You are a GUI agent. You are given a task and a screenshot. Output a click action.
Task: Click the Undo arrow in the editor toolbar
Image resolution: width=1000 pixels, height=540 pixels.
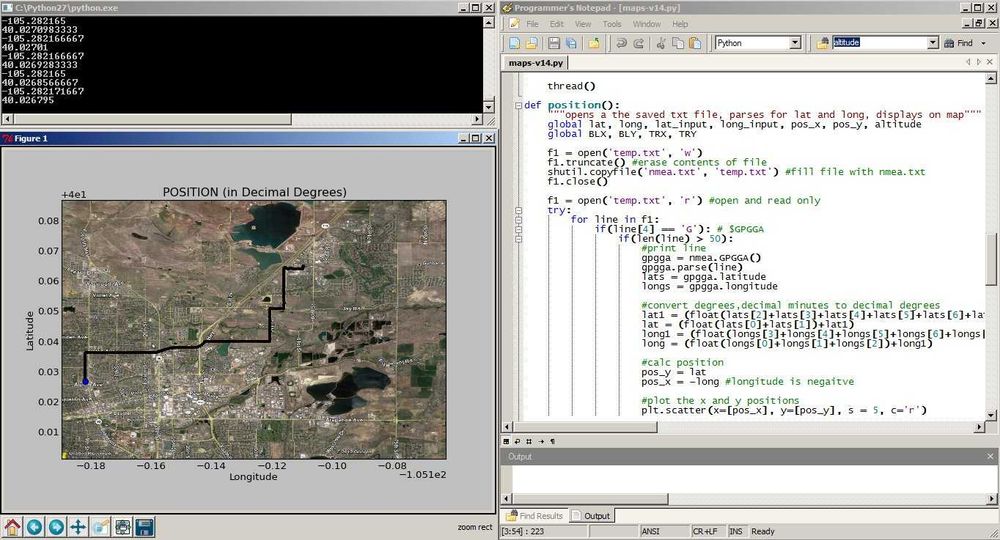click(x=620, y=43)
